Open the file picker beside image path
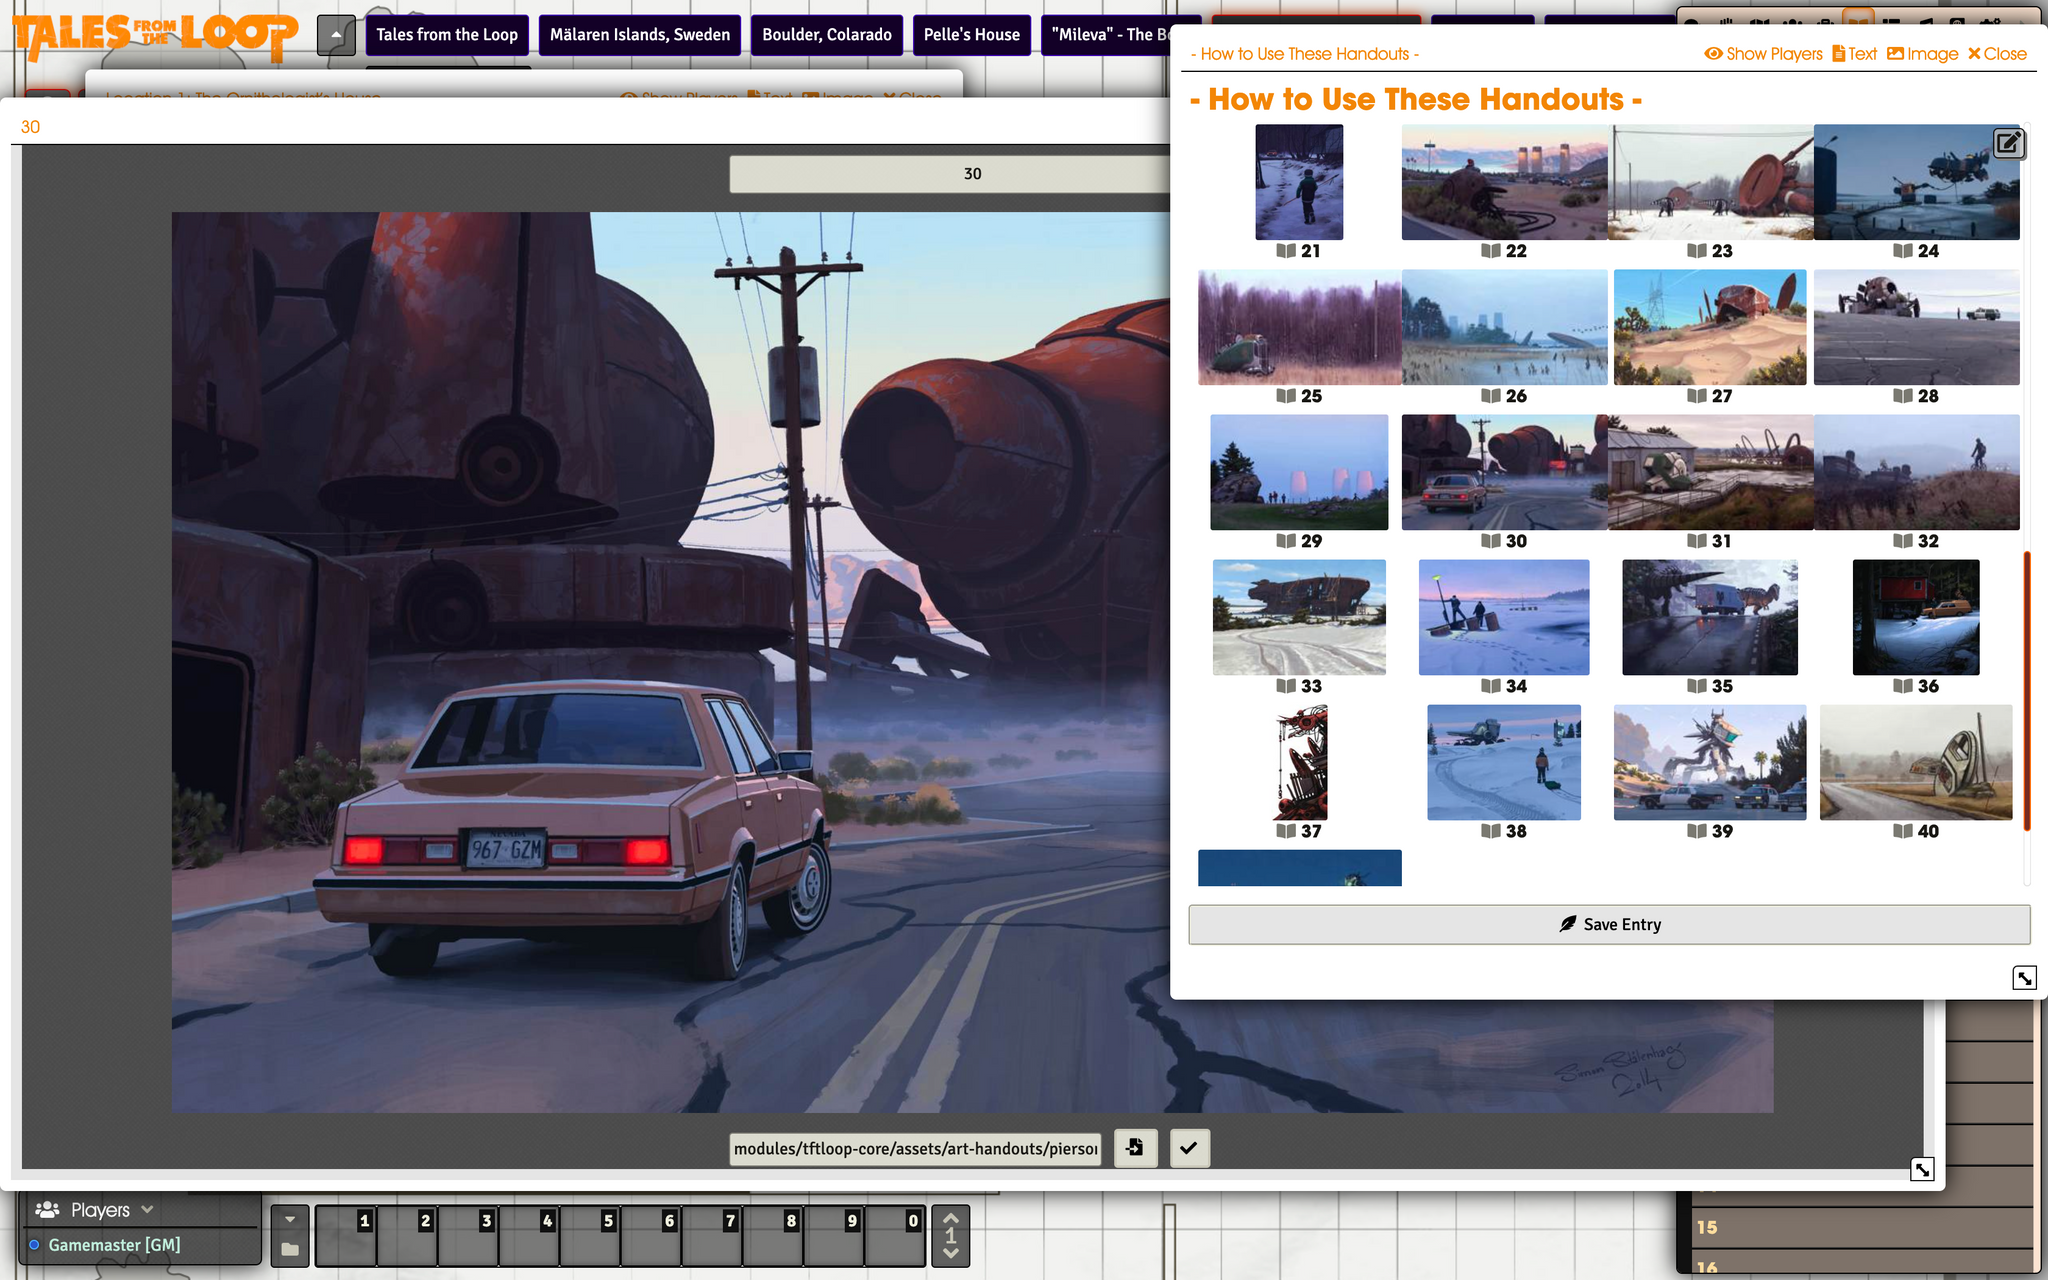Image resolution: width=2048 pixels, height=1280 pixels. coord(1135,1148)
